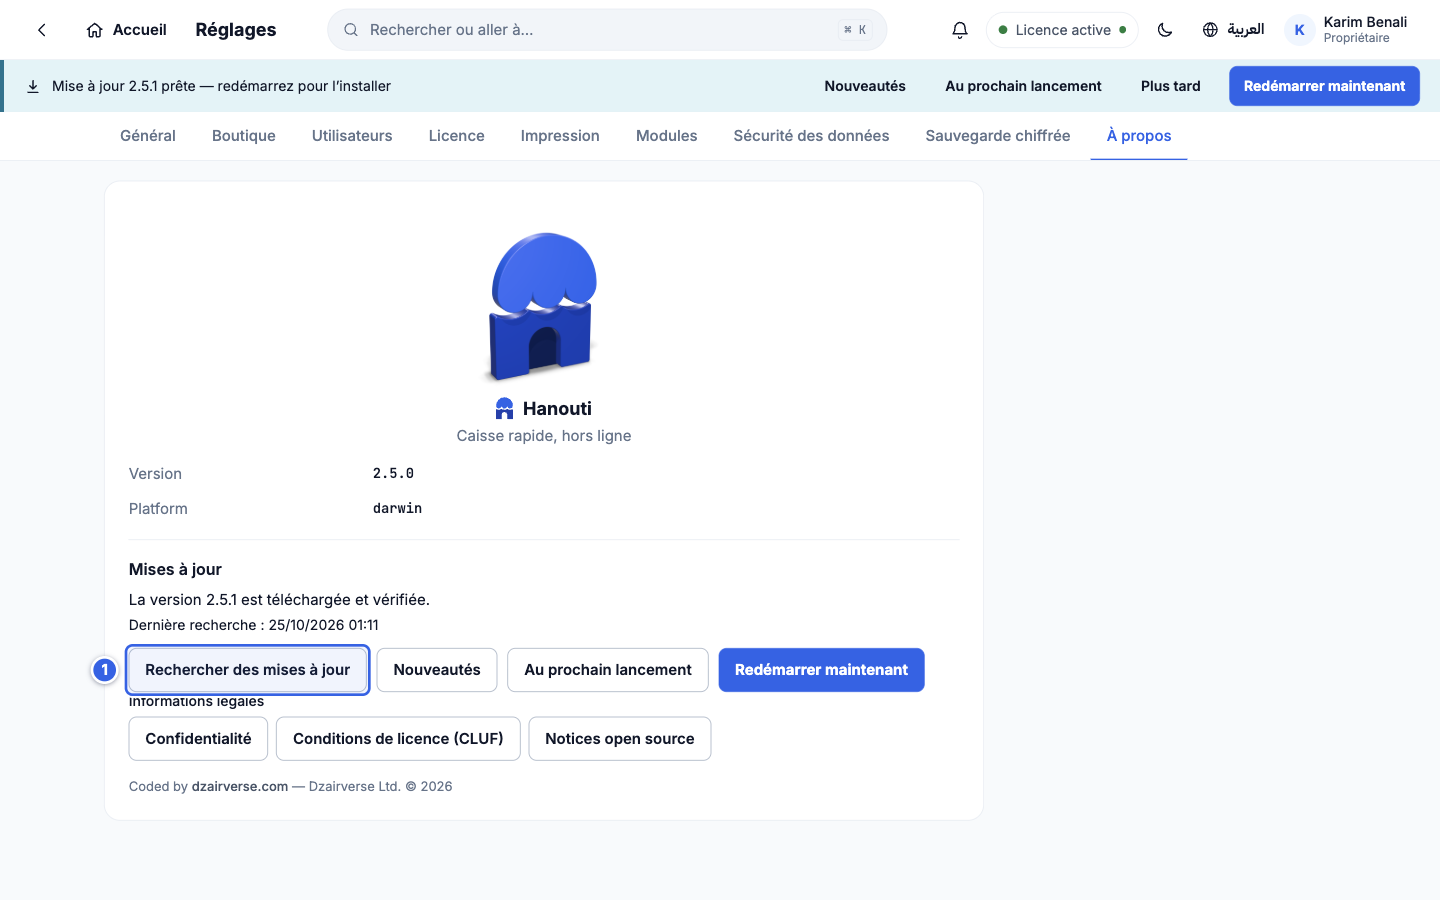Open the Utilisateurs tab

(352, 136)
